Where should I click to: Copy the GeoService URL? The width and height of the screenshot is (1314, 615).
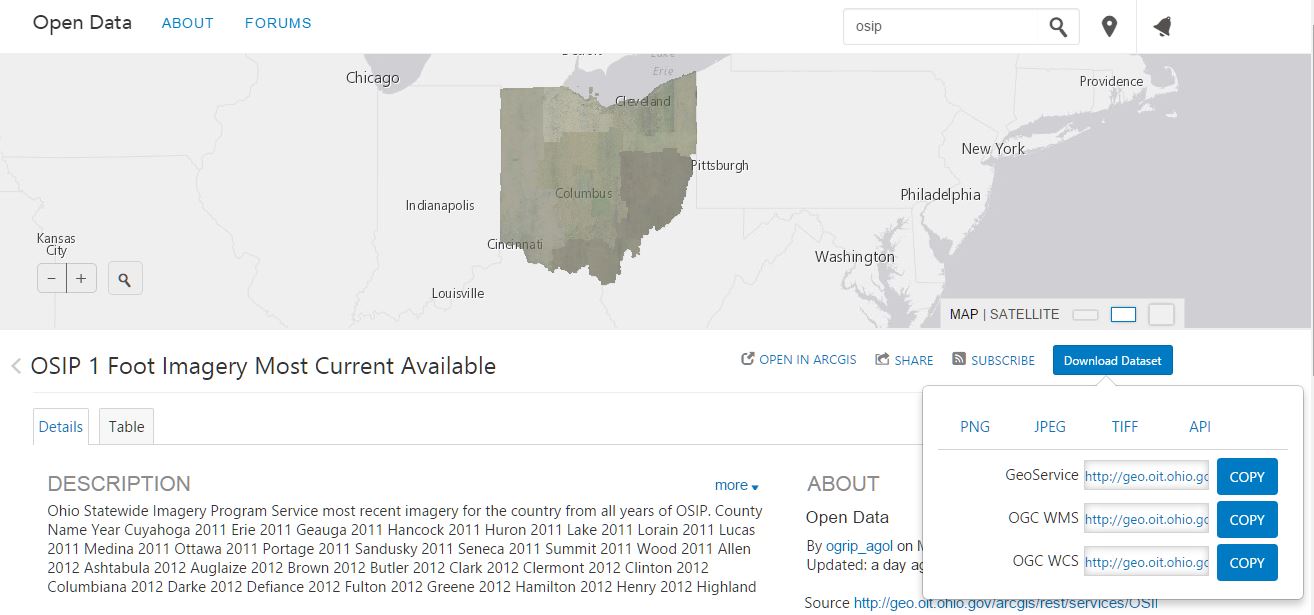tap(1247, 477)
